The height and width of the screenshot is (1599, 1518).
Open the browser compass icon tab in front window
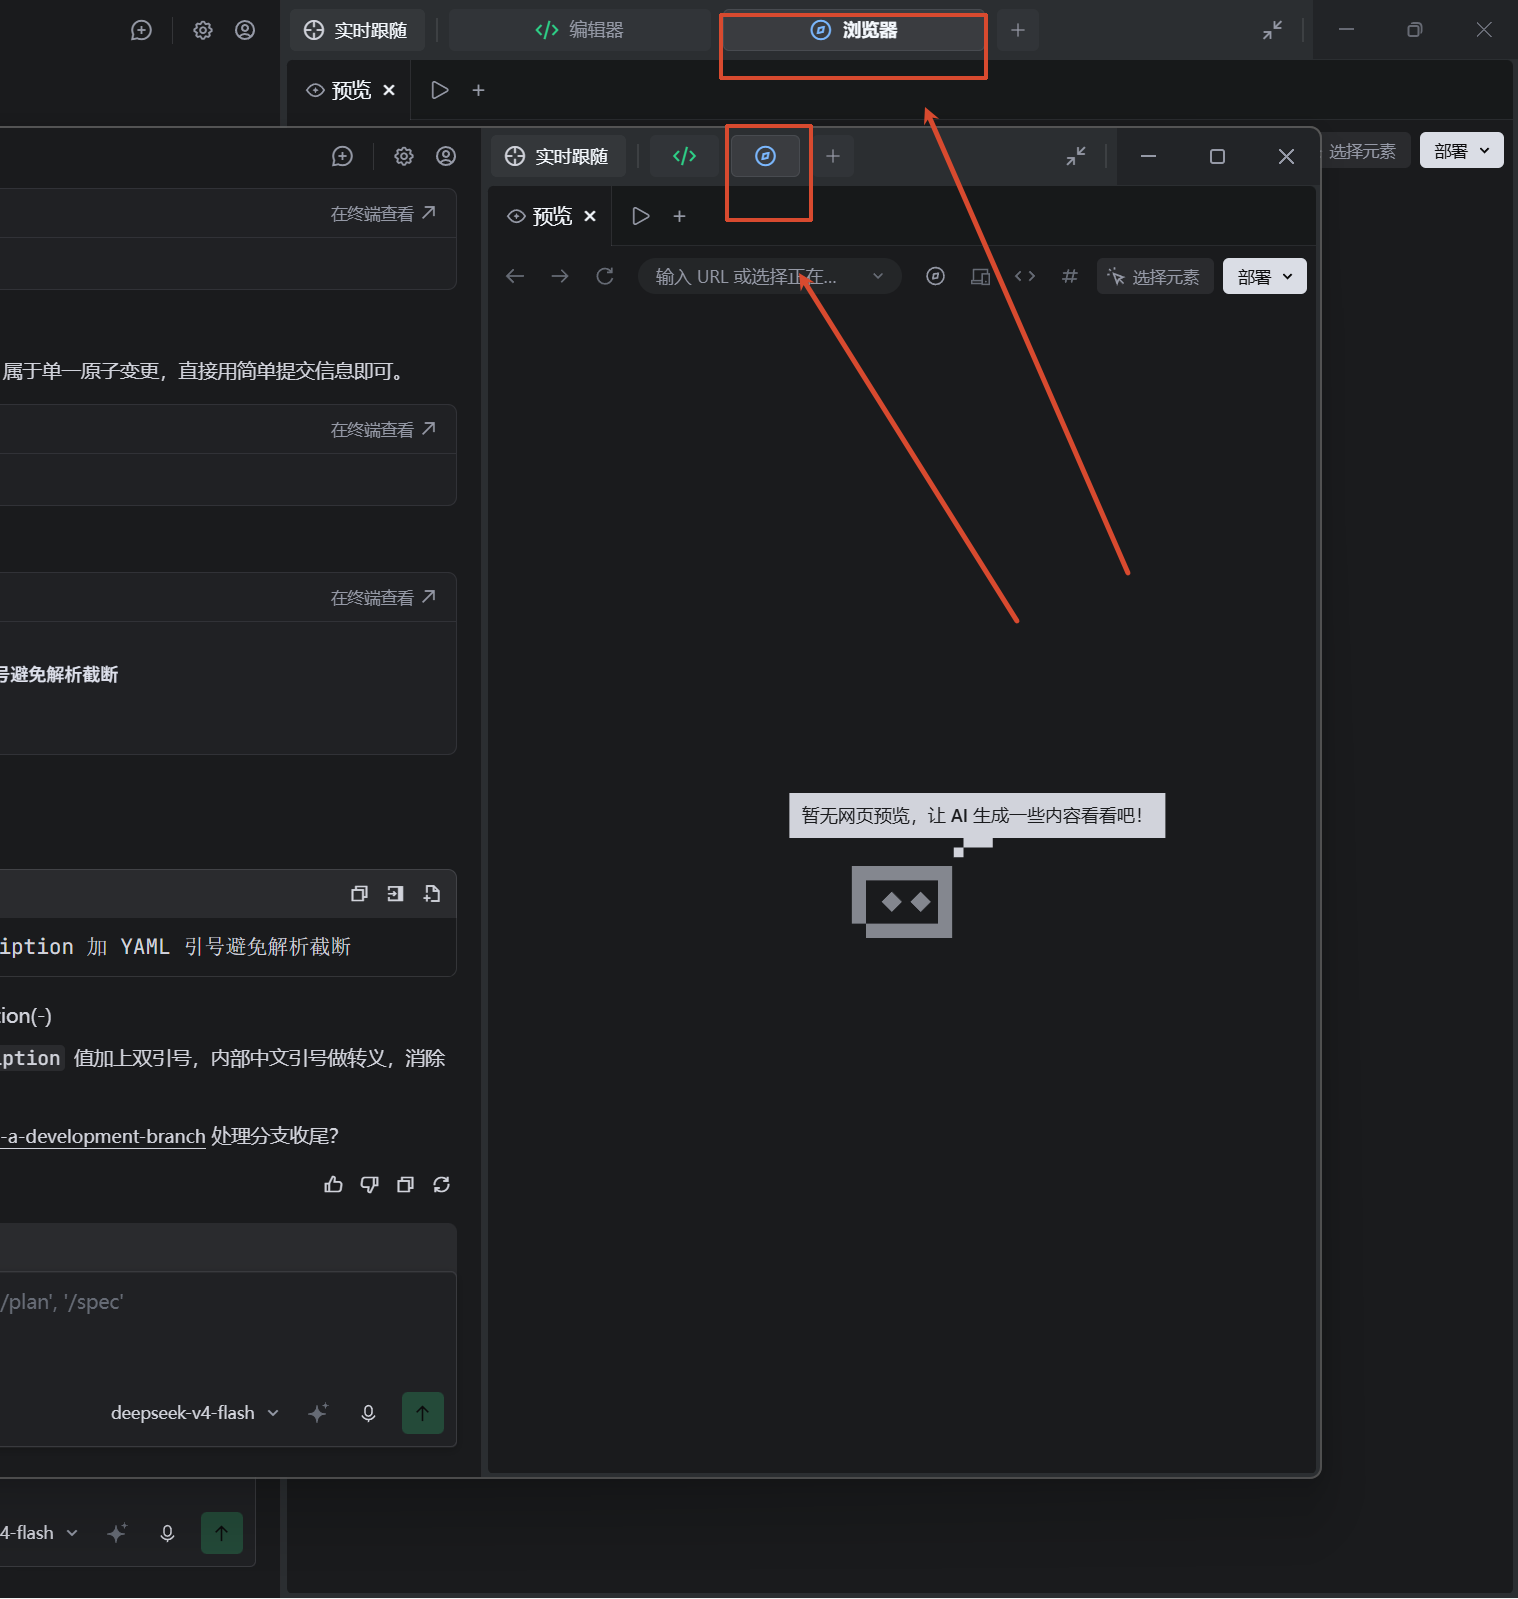point(765,156)
